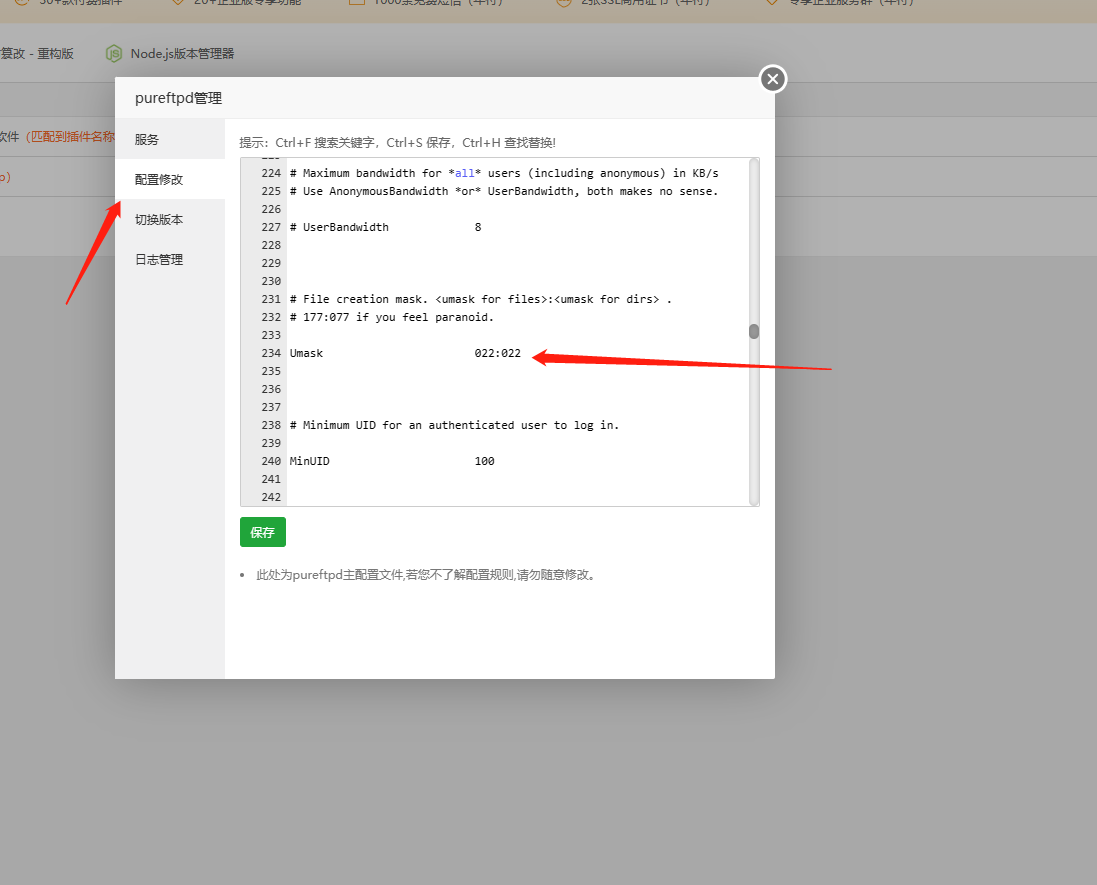Click line number 234 in the gutter
This screenshot has width=1097, height=885.
pyautogui.click(x=271, y=353)
